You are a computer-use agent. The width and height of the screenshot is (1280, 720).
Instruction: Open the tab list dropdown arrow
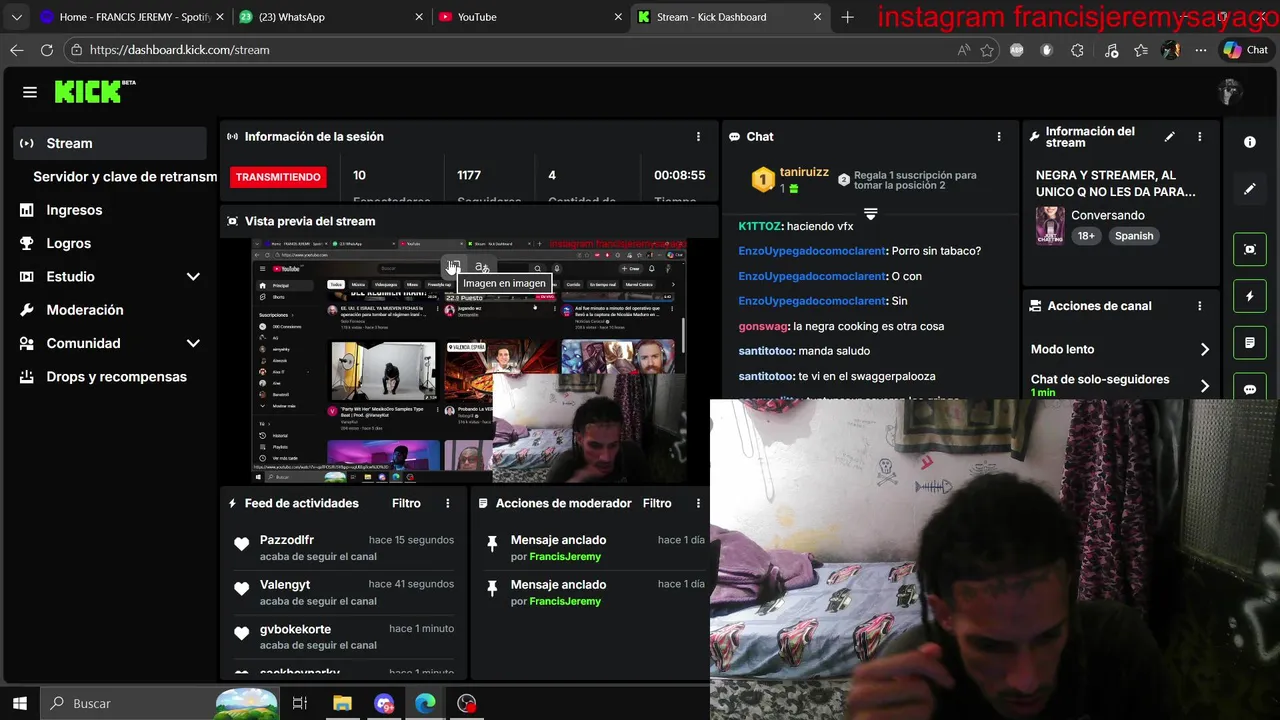16,17
